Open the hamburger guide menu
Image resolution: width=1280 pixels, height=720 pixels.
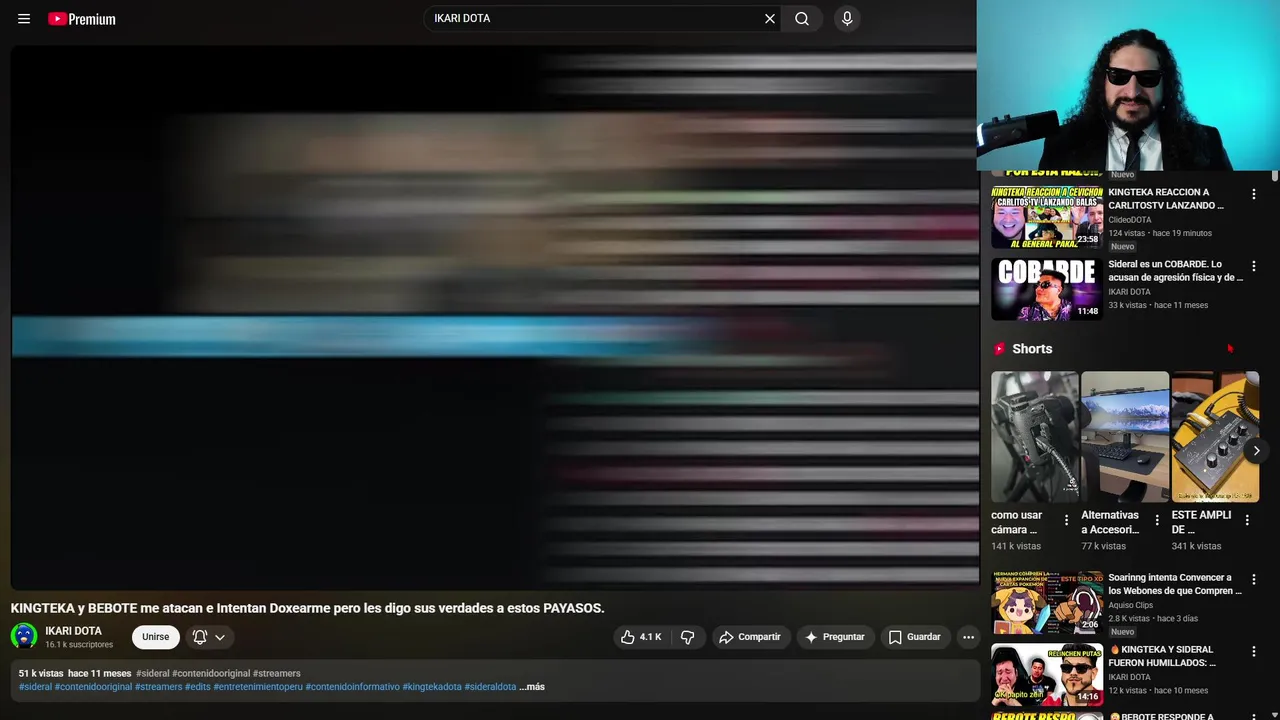(x=24, y=18)
